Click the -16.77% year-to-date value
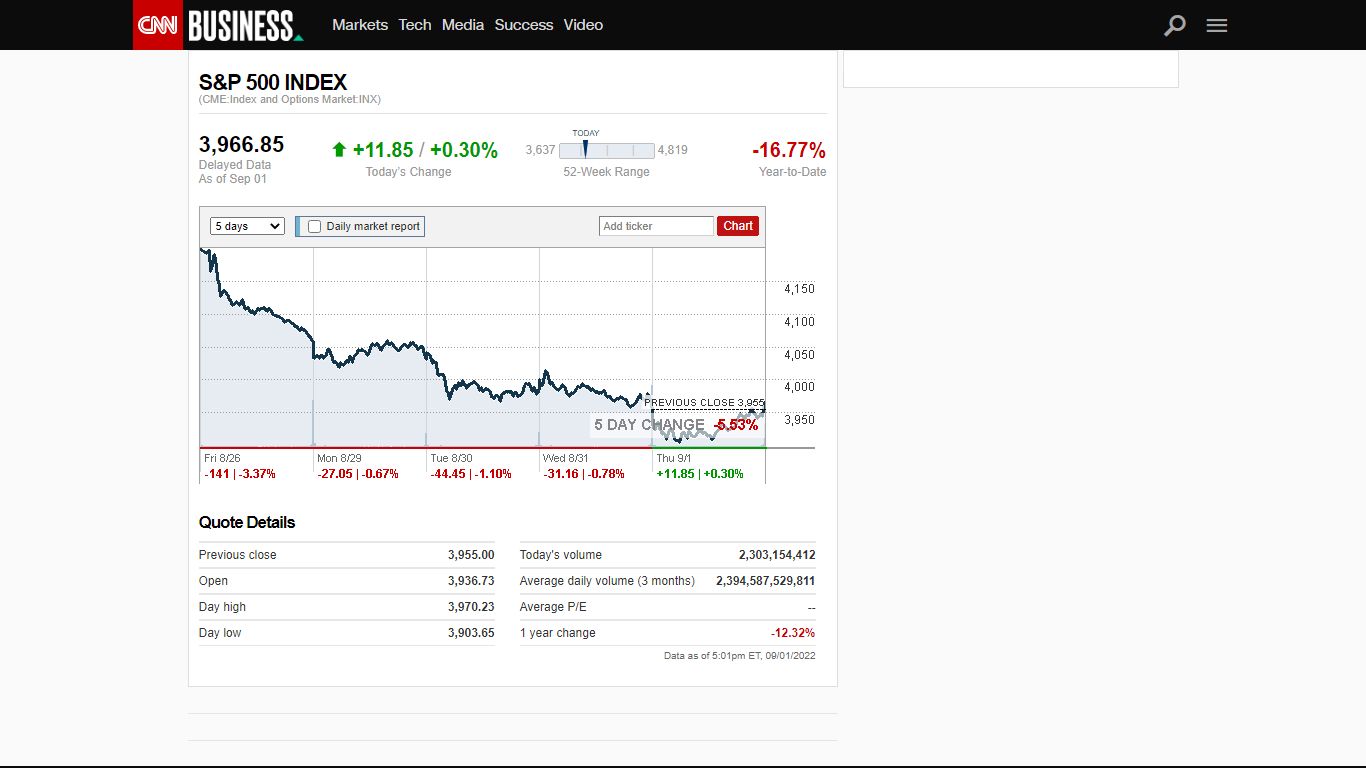Screen dimensions: 1366x768 tap(789, 150)
